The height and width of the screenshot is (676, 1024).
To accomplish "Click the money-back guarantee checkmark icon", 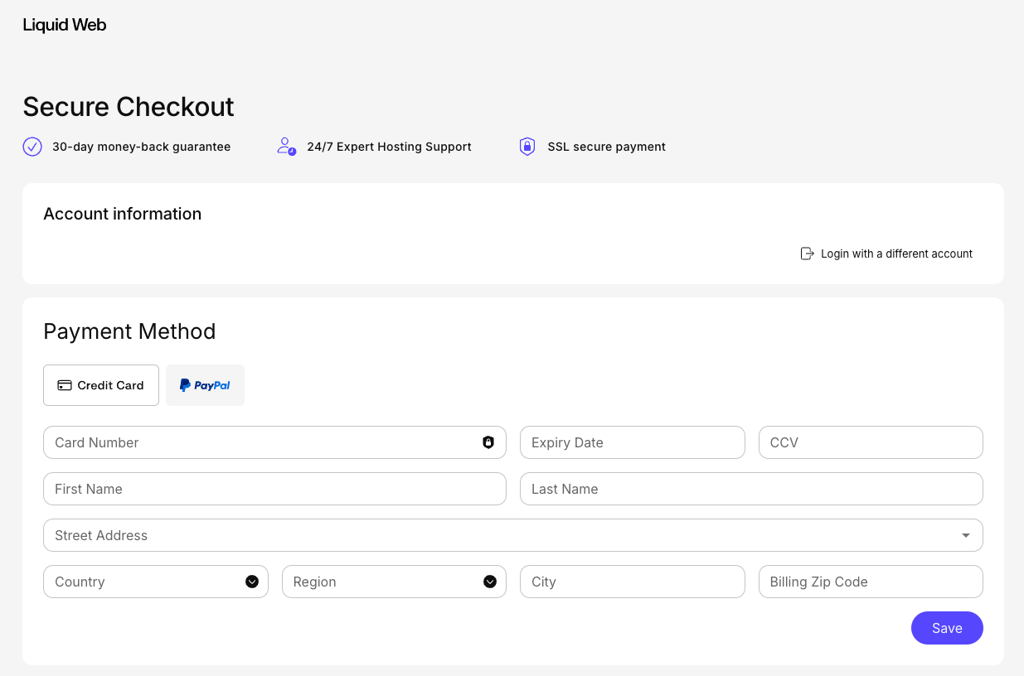I will 32,147.
